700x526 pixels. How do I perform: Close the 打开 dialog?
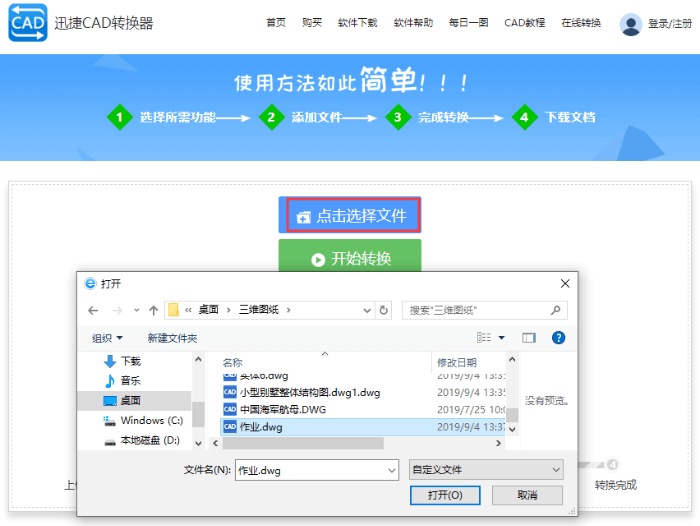(565, 284)
